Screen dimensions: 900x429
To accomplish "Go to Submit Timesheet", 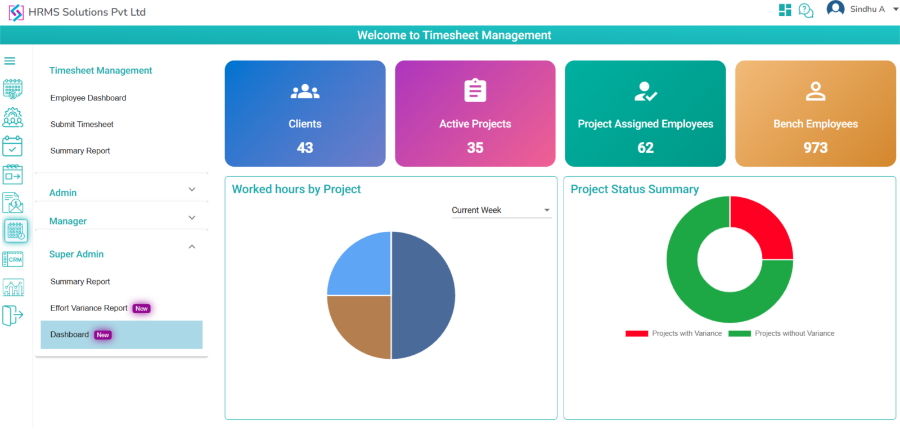I will click(82, 124).
